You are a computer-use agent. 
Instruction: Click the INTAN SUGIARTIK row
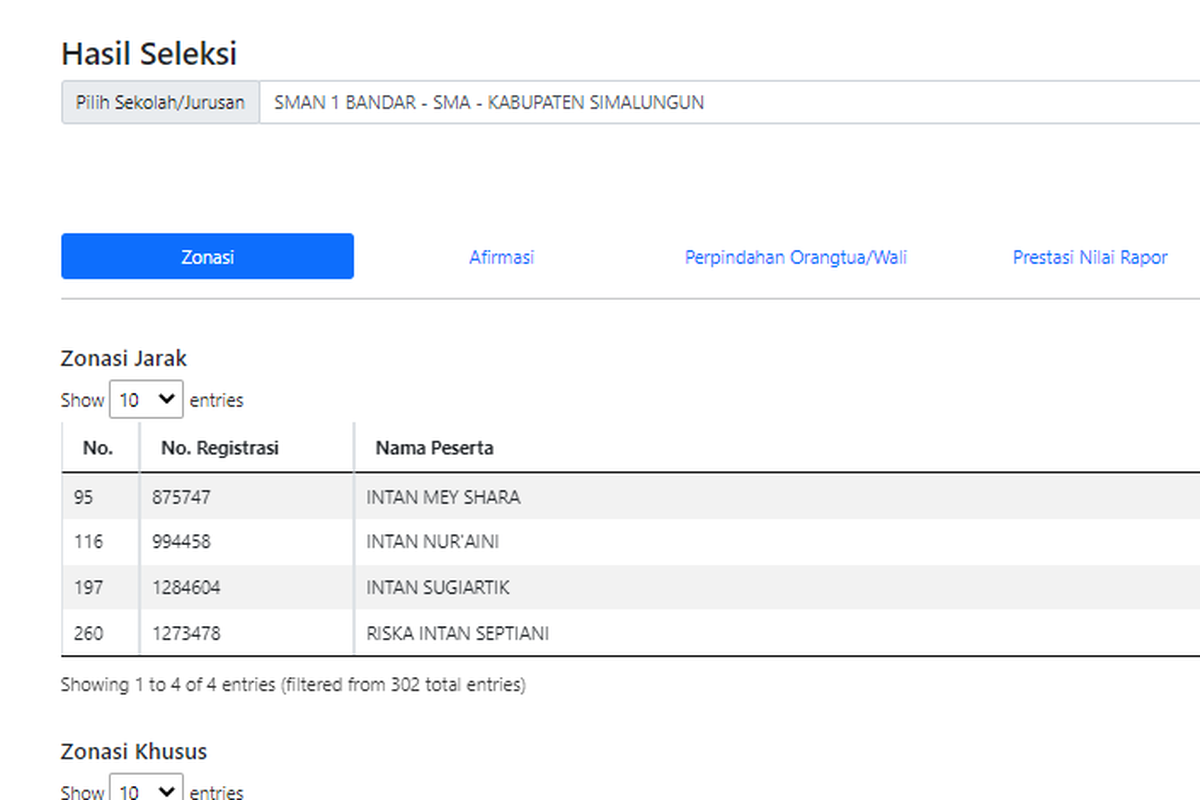click(437, 588)
